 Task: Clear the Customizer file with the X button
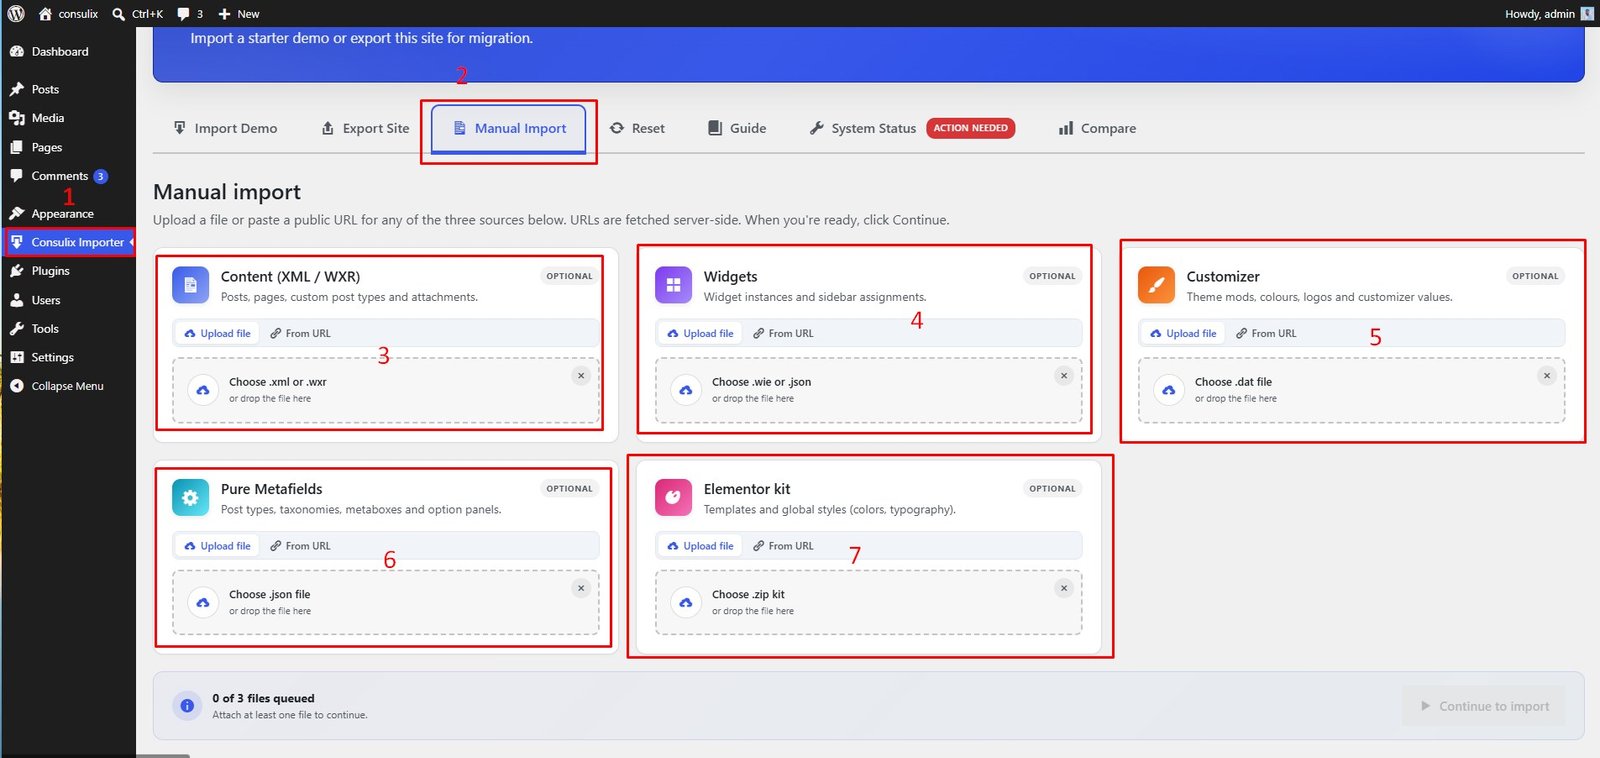coord(1547,376)
